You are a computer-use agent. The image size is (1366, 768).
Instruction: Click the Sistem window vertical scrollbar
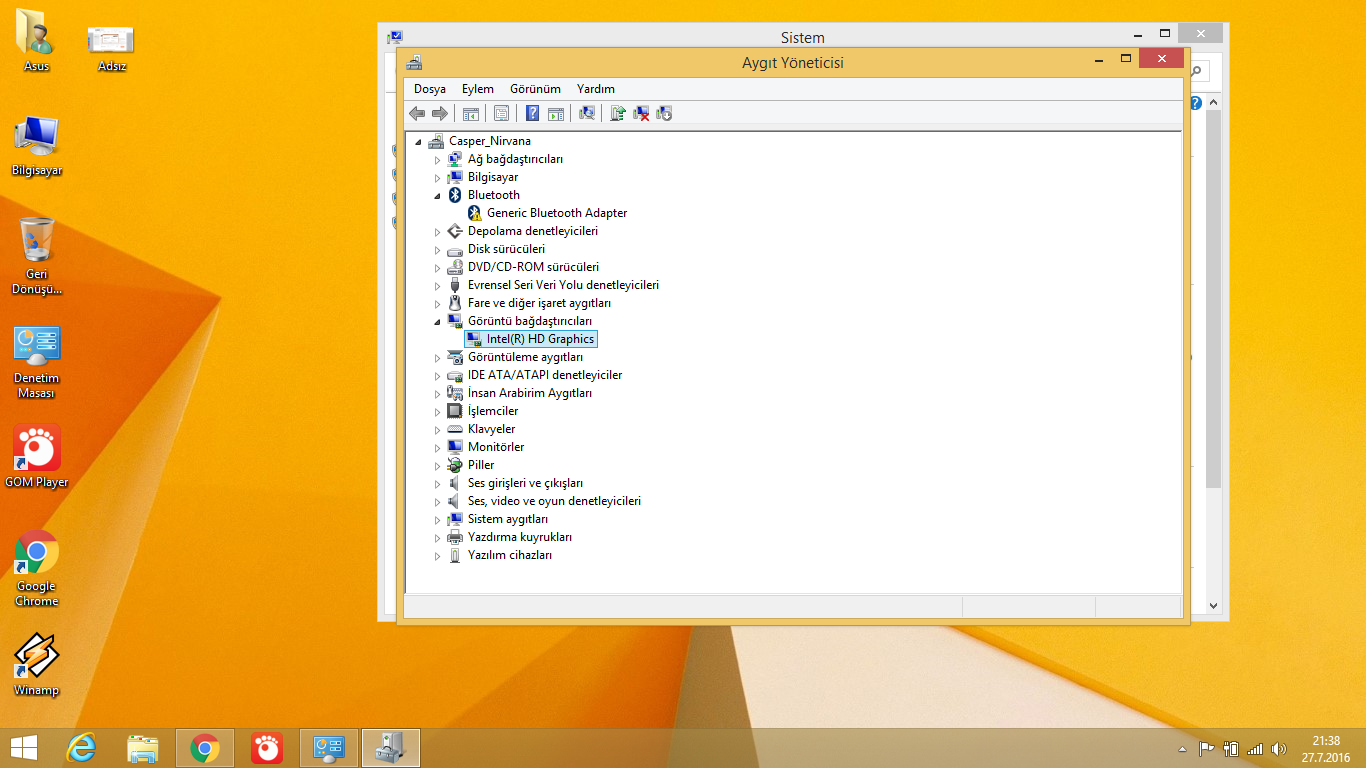[1214, 300]
